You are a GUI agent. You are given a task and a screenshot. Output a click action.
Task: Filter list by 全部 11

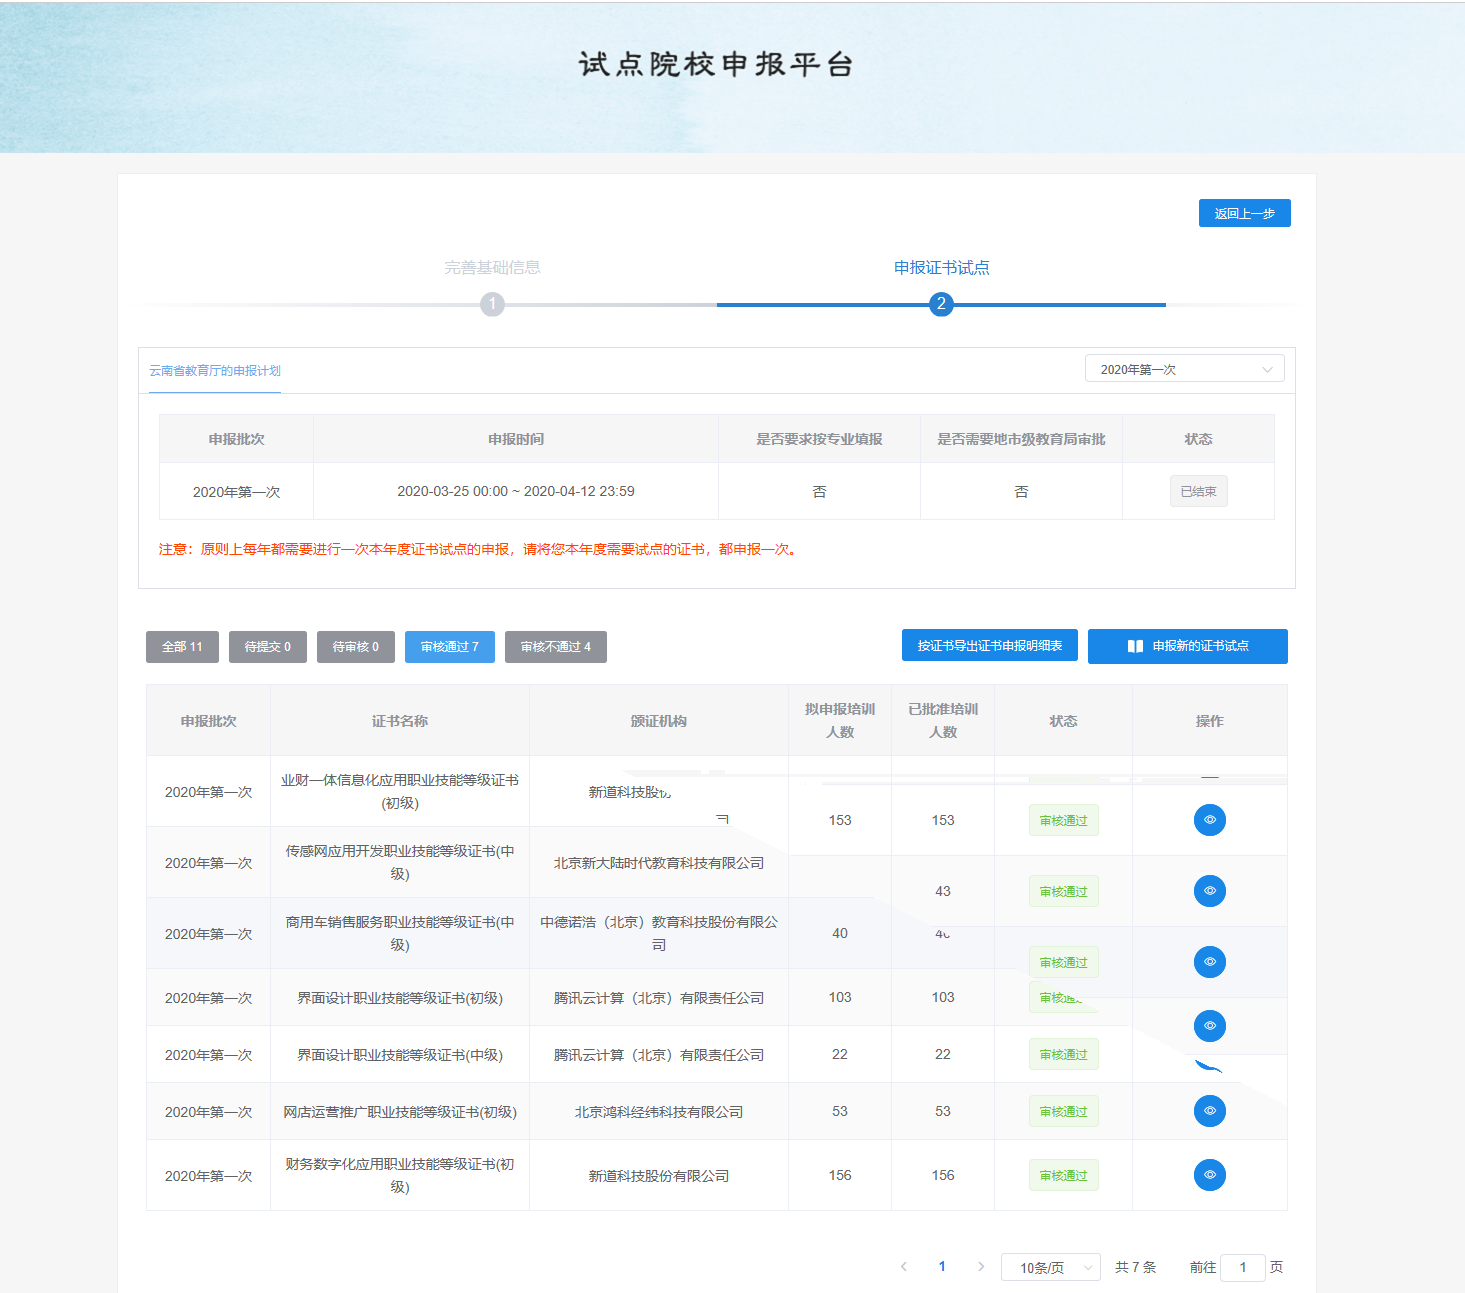pyautogui.click(x=182, y=647)
